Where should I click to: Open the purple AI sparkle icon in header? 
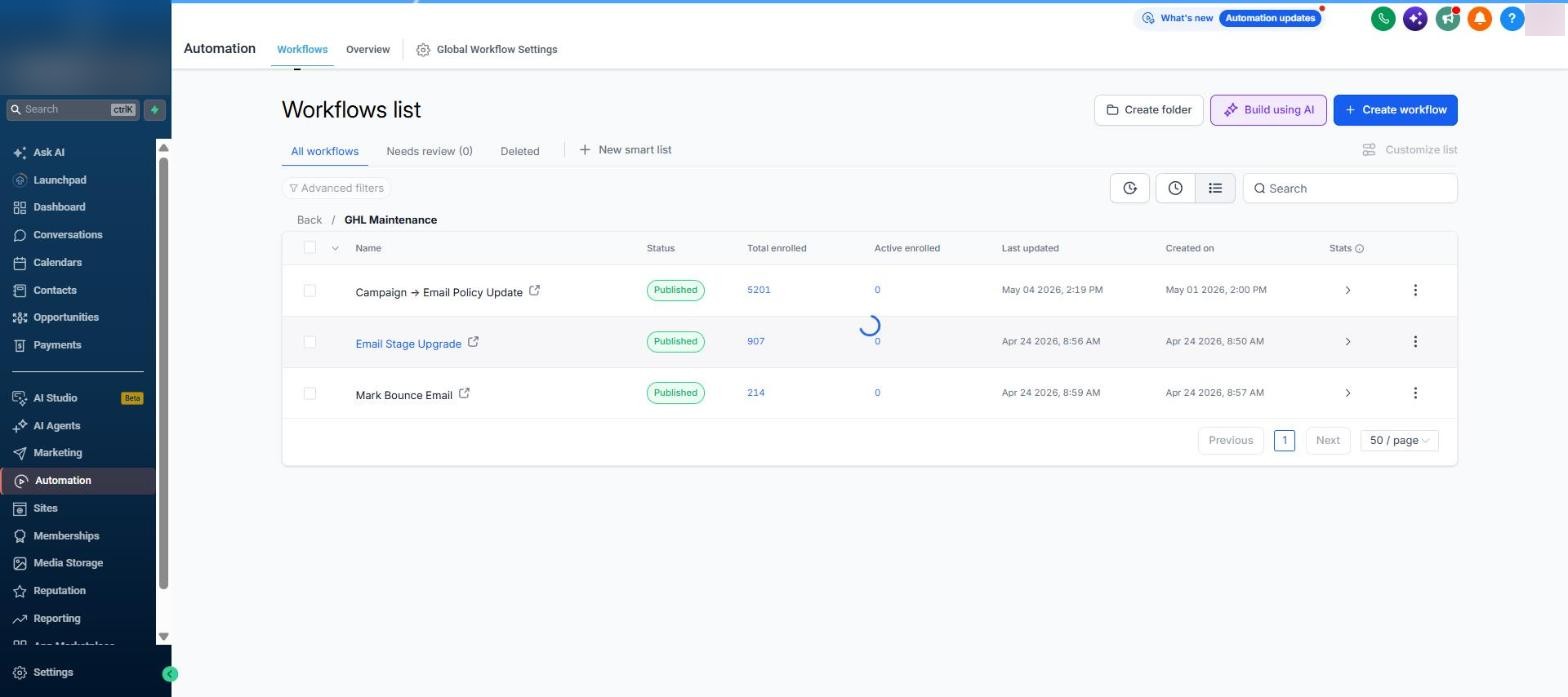(x=1415, y=18)
